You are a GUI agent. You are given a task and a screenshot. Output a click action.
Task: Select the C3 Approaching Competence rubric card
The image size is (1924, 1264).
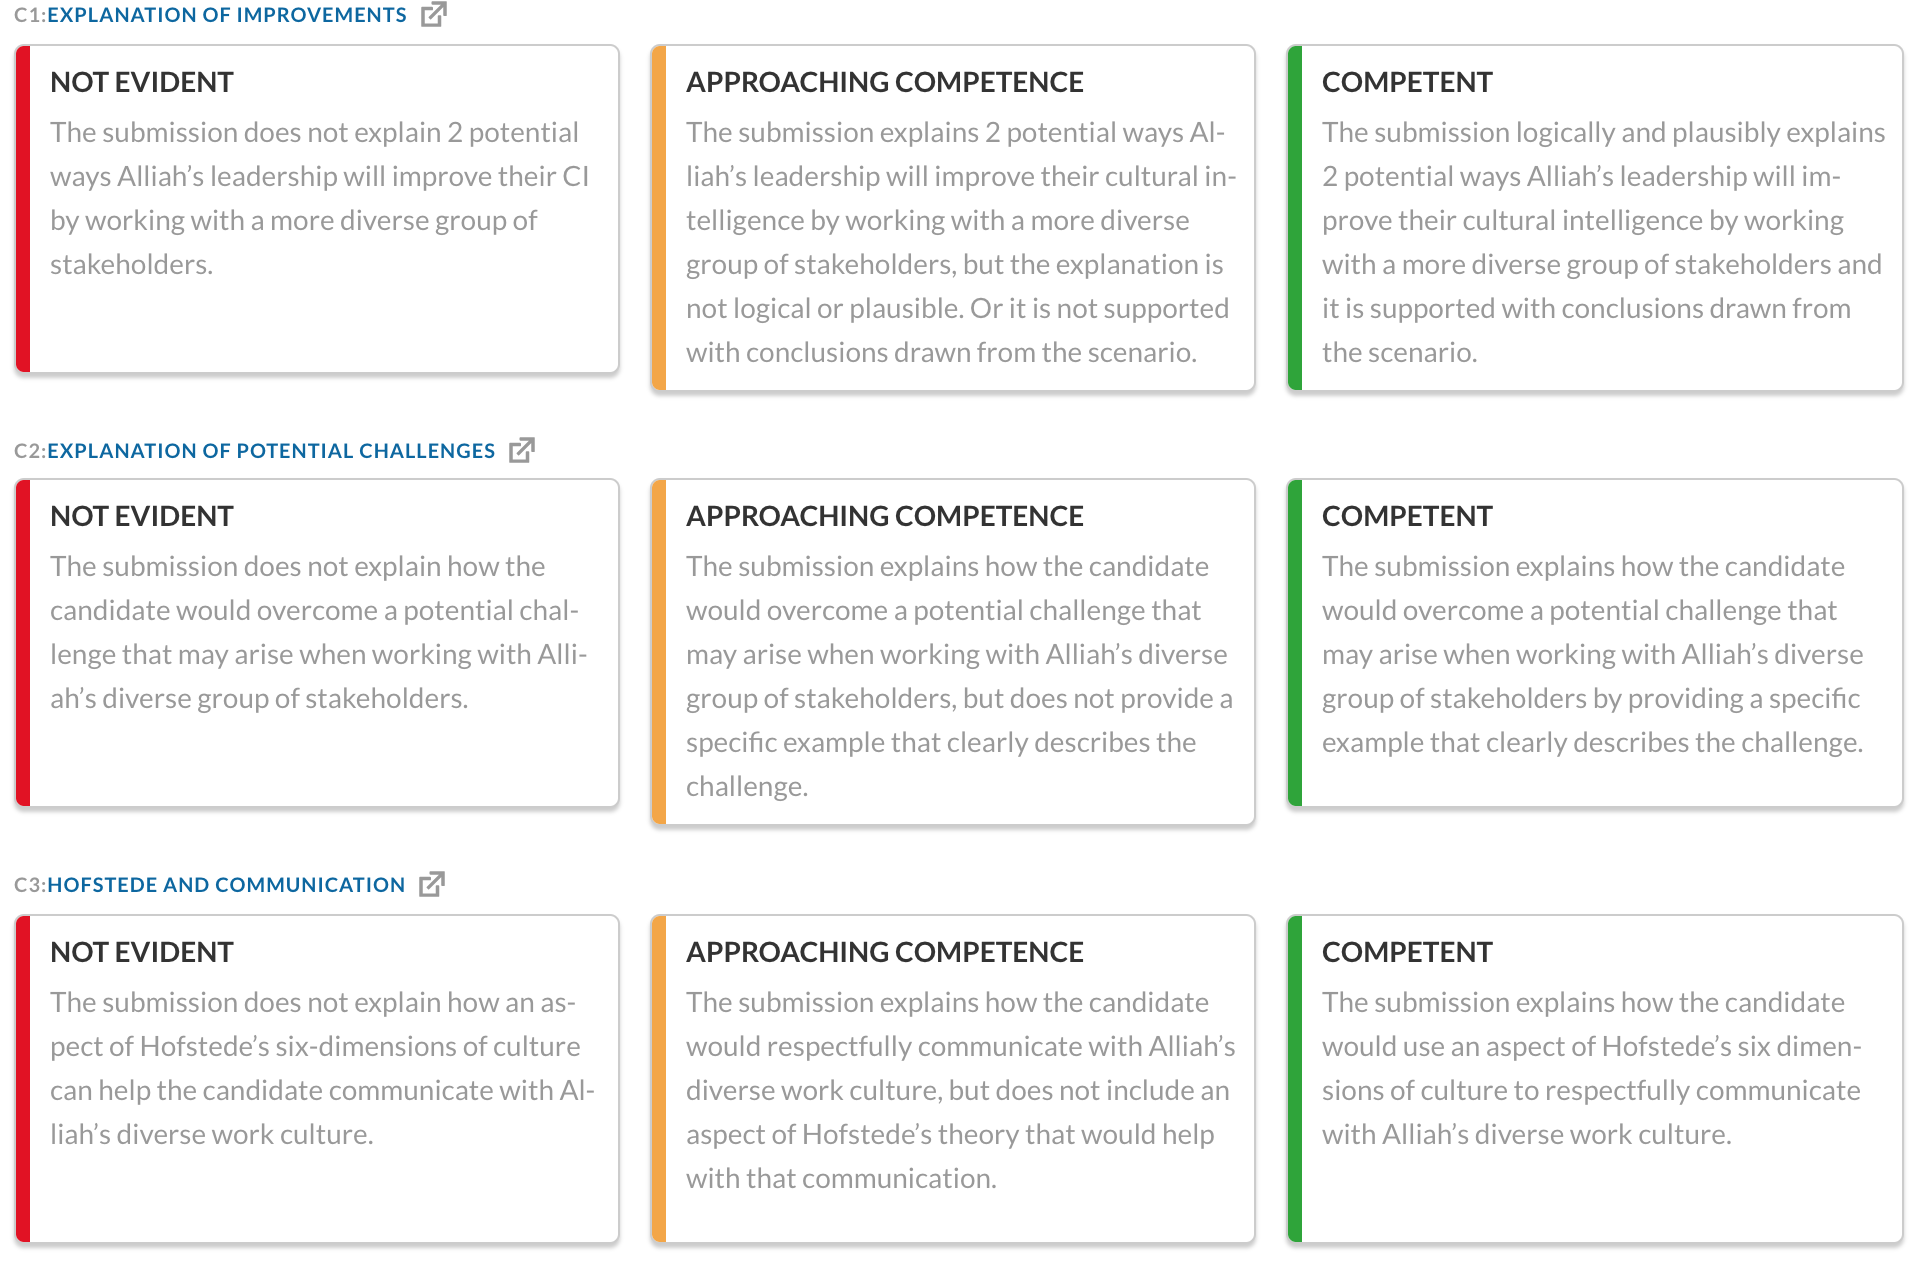tap(953, 1079)
